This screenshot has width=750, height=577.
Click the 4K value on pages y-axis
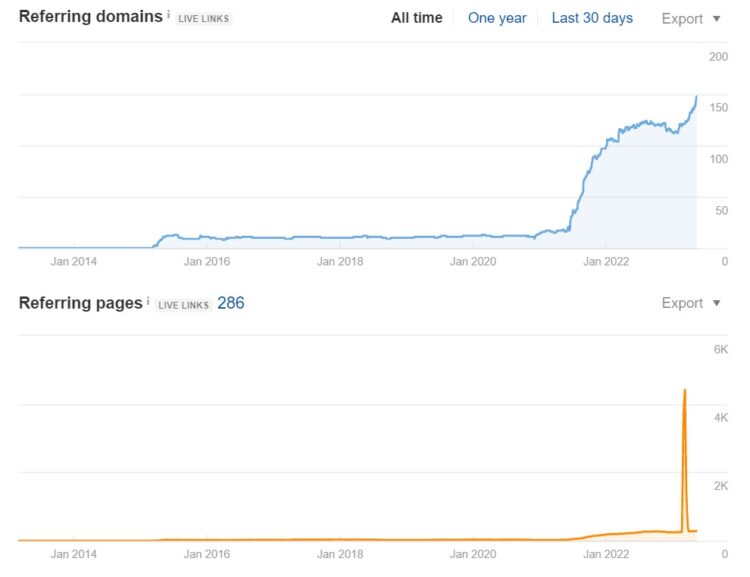[x=721, y=418]
